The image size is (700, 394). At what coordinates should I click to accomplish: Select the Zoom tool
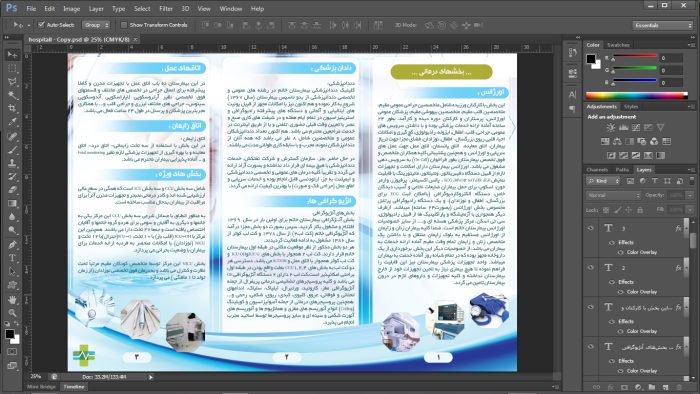(12, 313)
